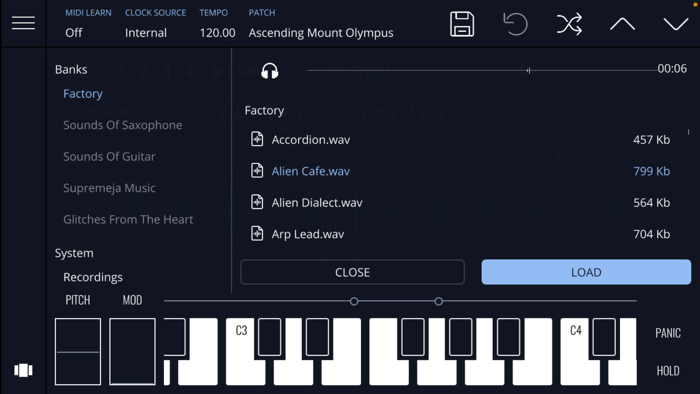Click the PITCH wheel pad
700x394 pixels.
click(x=78, y=352)
